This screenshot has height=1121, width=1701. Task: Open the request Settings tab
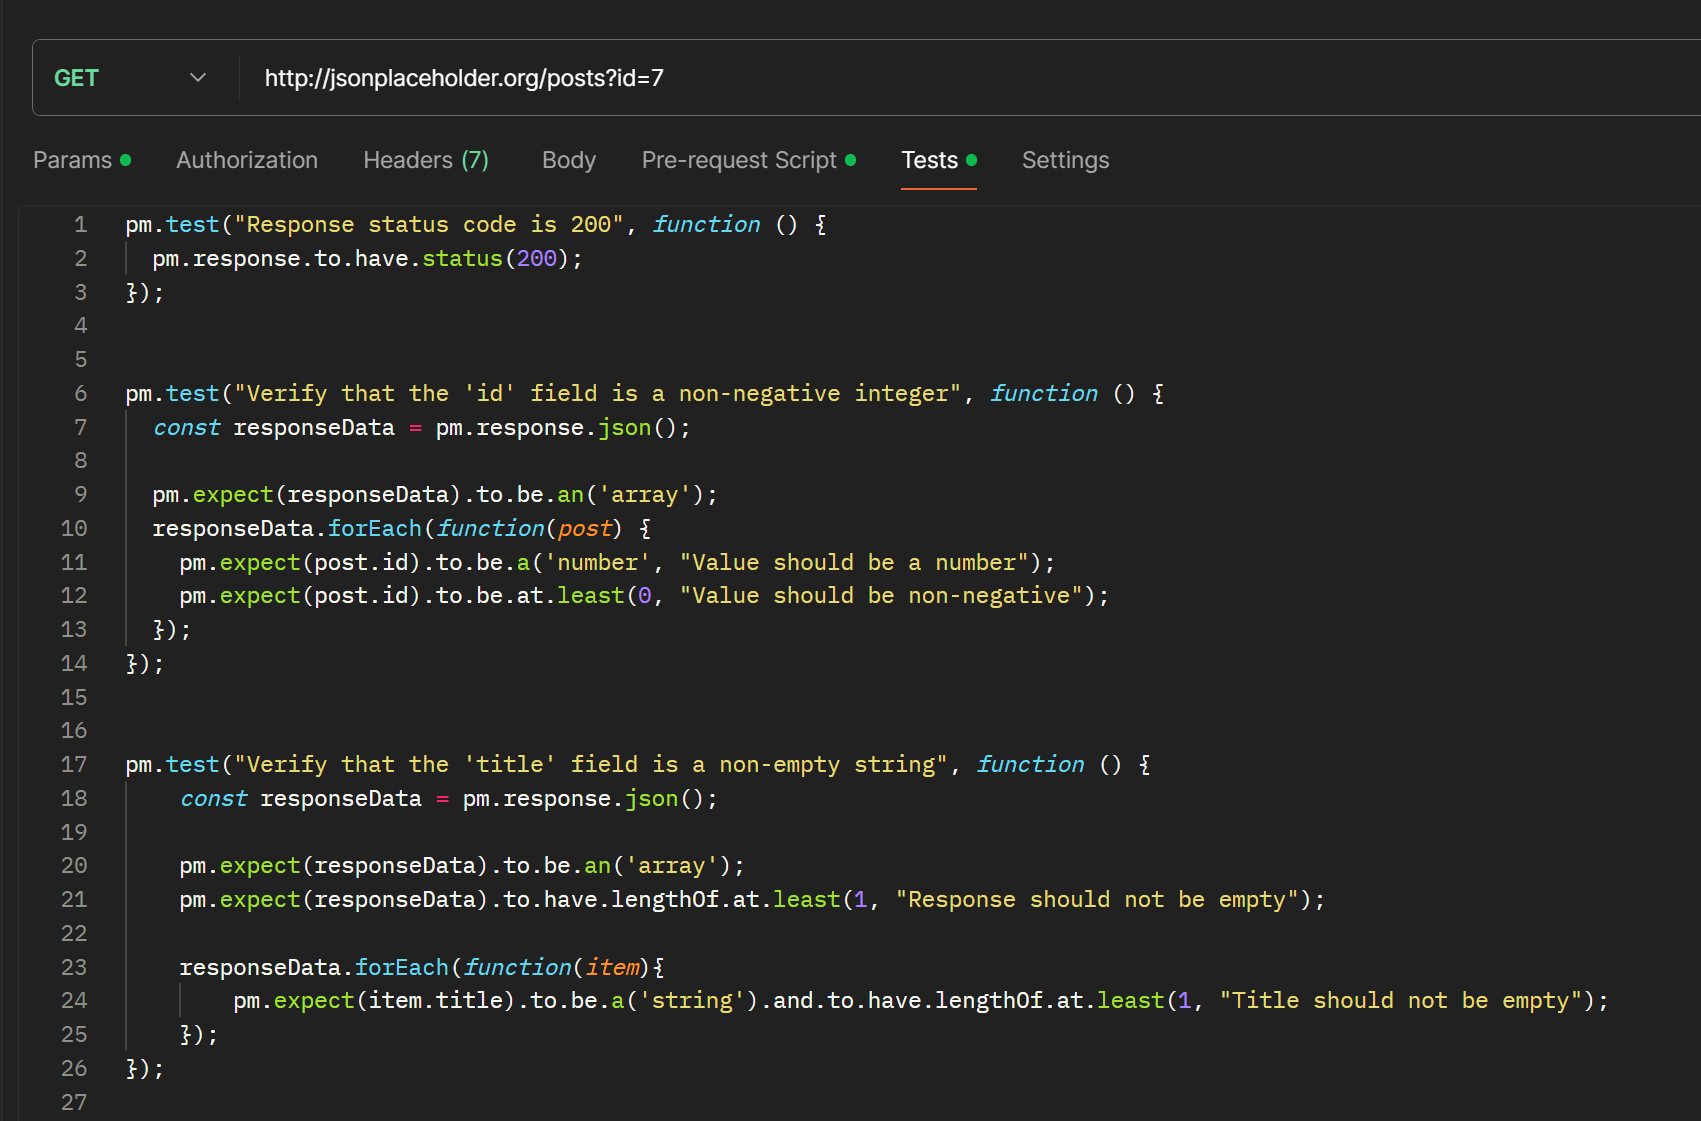tap(1065, 160)
